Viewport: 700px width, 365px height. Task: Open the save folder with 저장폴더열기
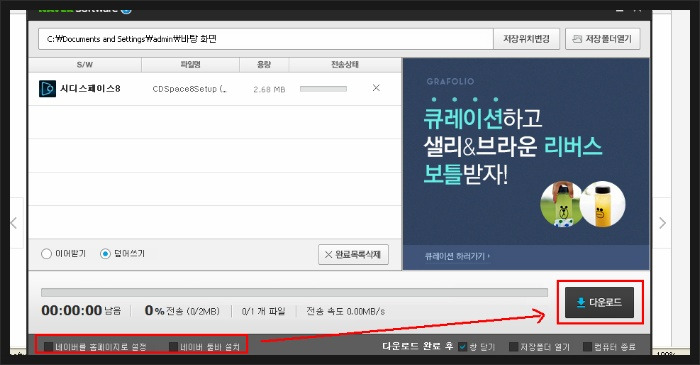(x=603, y=39)
